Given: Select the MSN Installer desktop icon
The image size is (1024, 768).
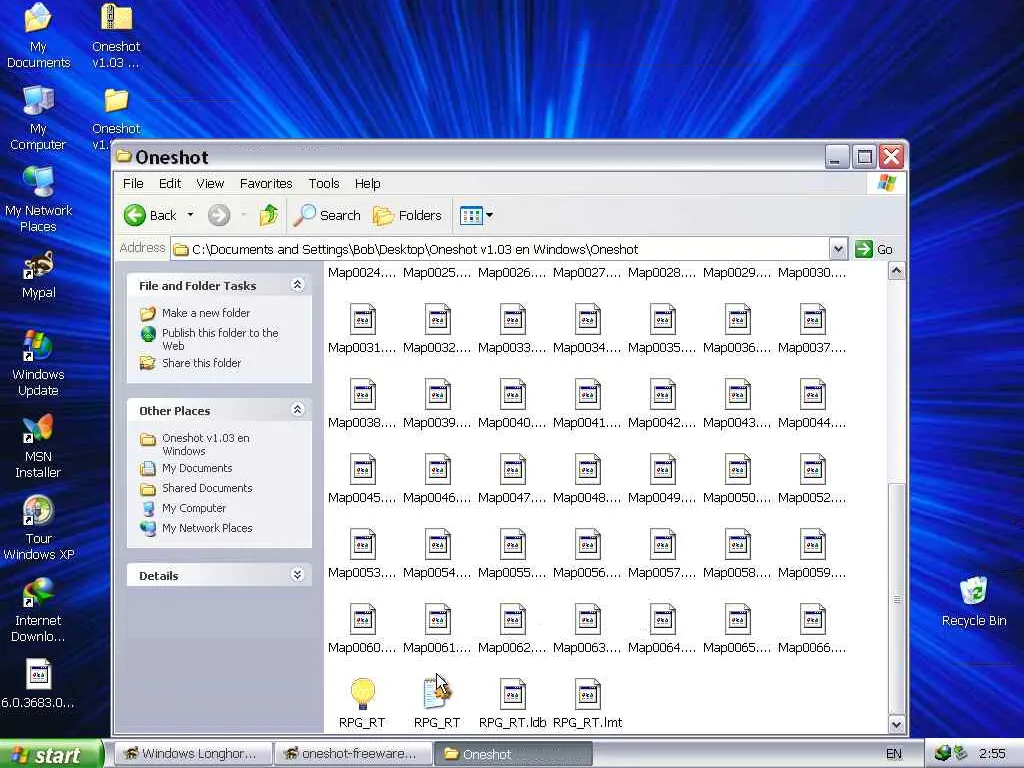Looking at the screenshot, I should (38, 447).
